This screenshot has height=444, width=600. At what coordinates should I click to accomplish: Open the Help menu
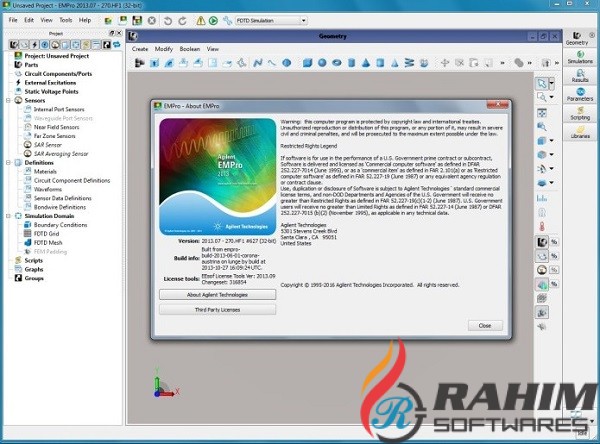pyautogui.click(x=85, y=20)
